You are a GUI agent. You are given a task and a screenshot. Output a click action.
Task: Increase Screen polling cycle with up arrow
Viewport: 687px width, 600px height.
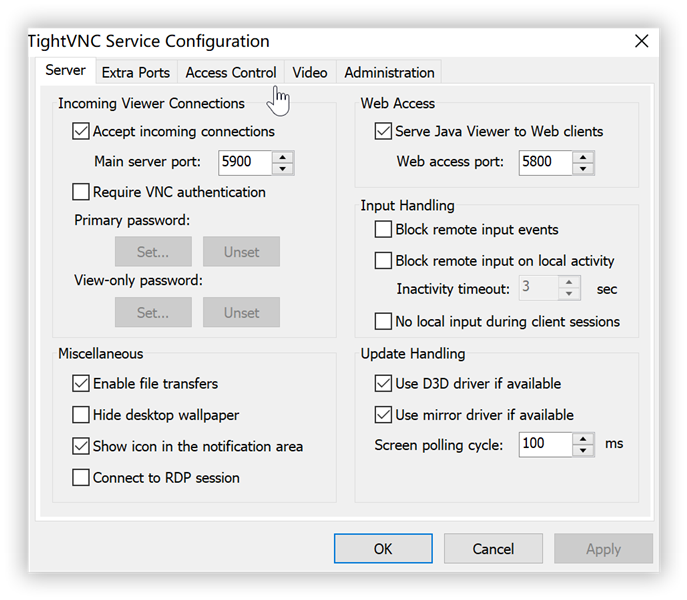(583, 439)
